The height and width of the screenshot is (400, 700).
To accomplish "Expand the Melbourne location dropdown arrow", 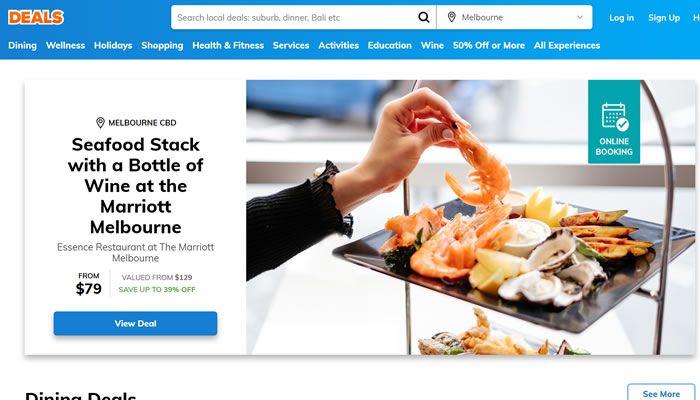I will tap(579, 17).
